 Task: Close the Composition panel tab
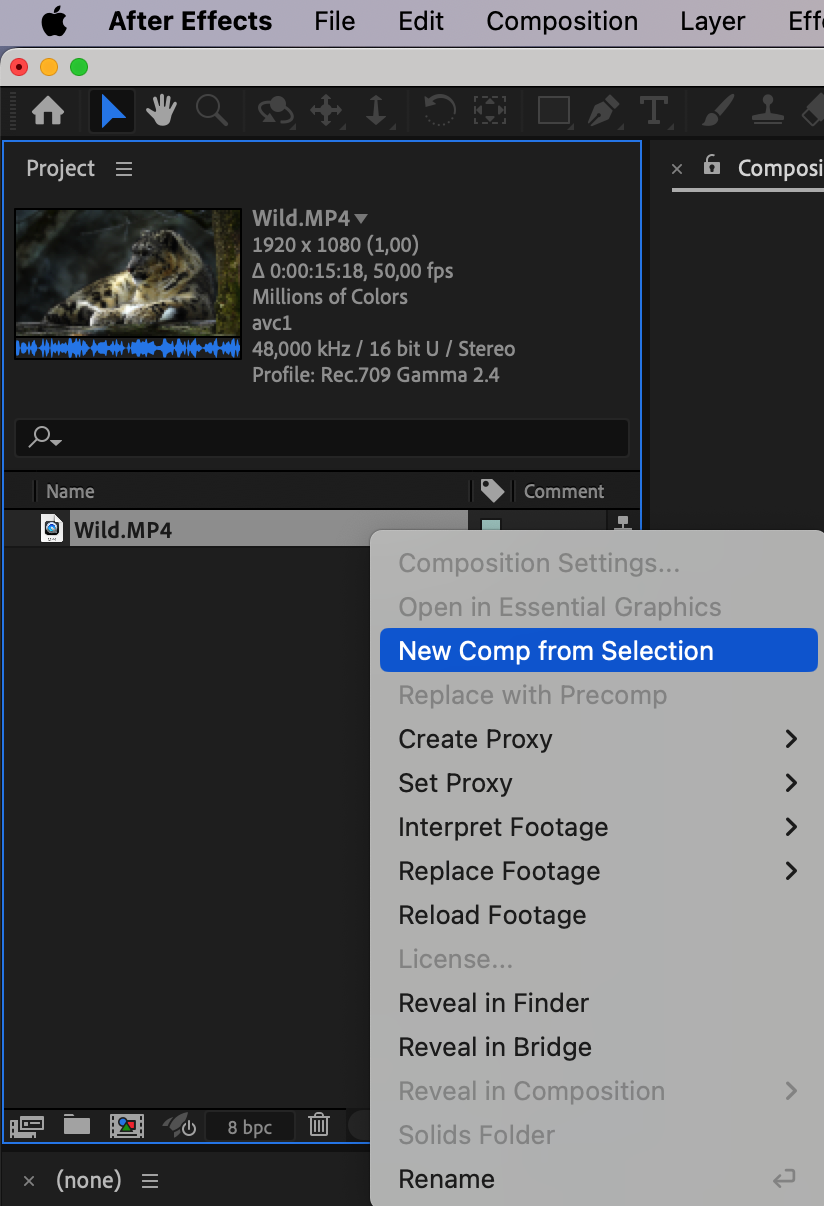tap(677, 169)
